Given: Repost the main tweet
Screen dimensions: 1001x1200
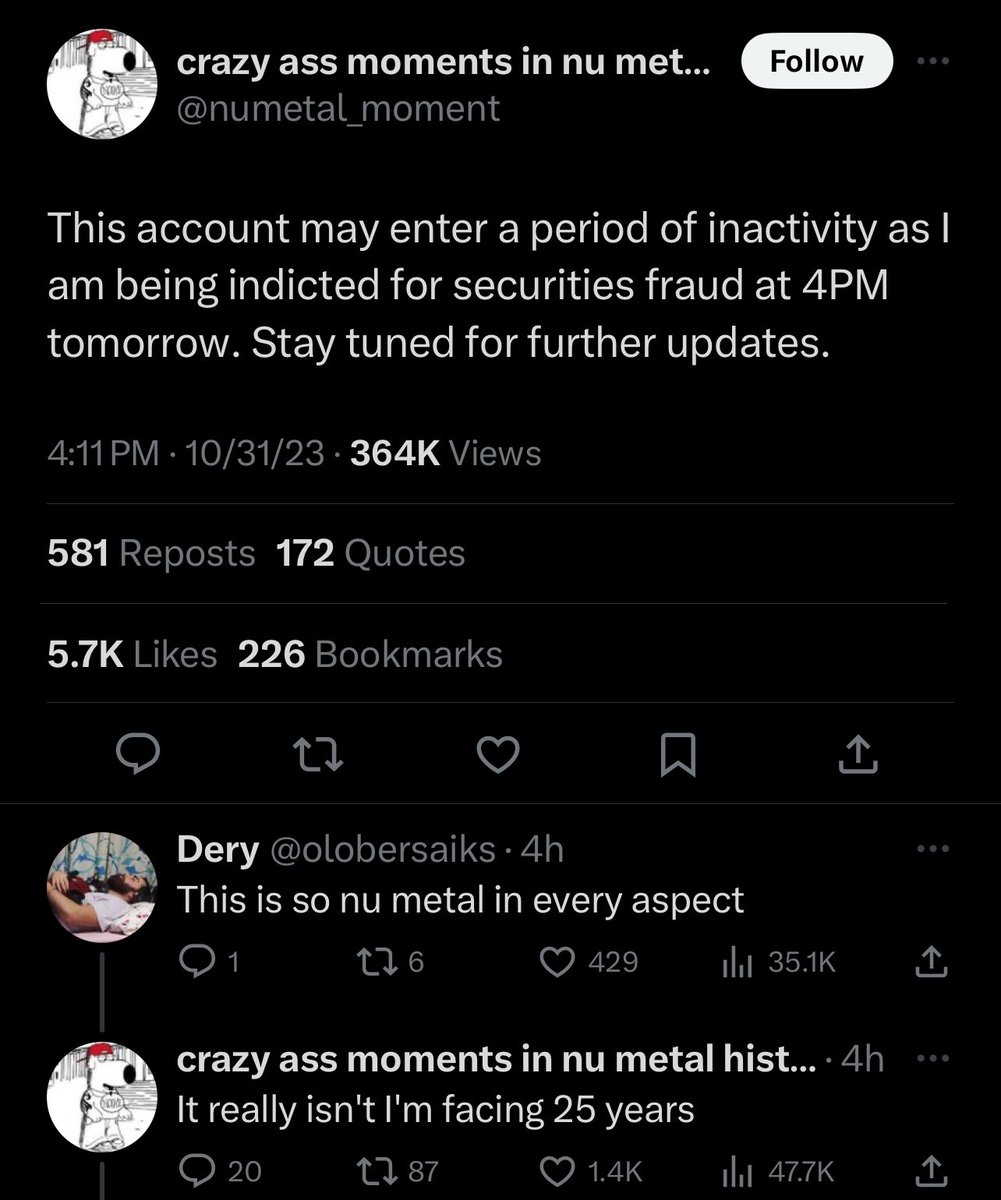Looking at the screenshot, I should pyautogui.click(x=319, y=756).
